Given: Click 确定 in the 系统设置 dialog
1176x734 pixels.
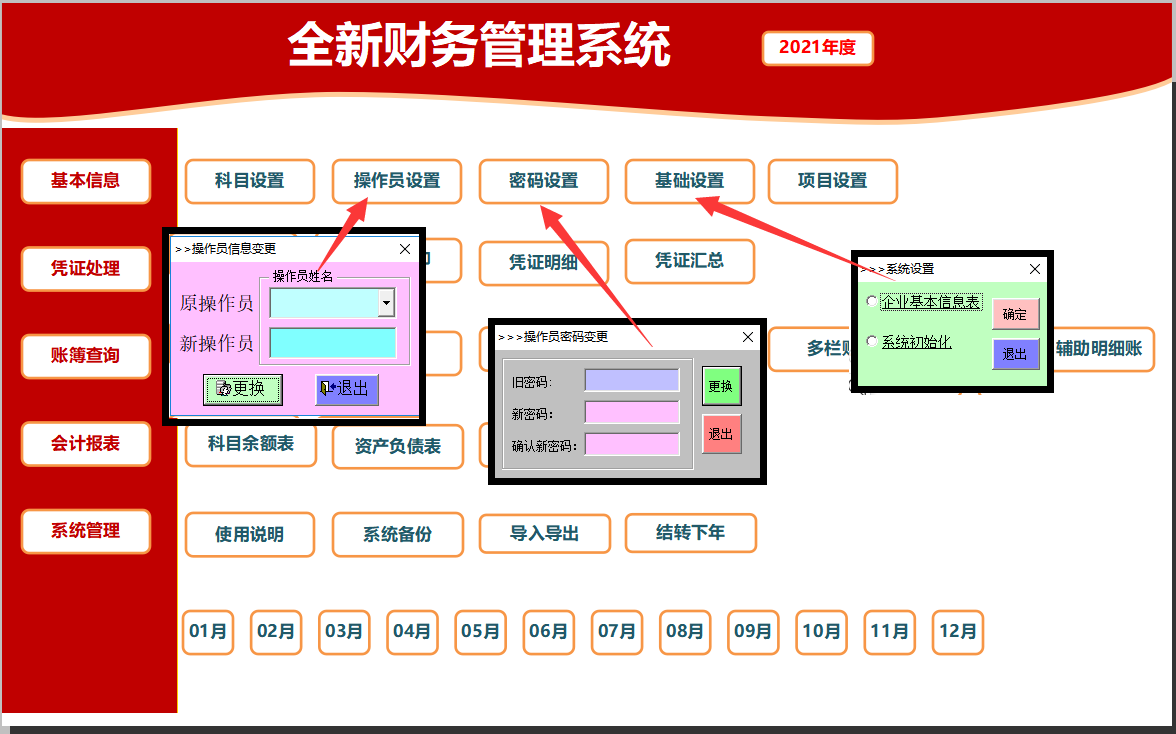Looking at the screenshot, I should click(1015, 313).
